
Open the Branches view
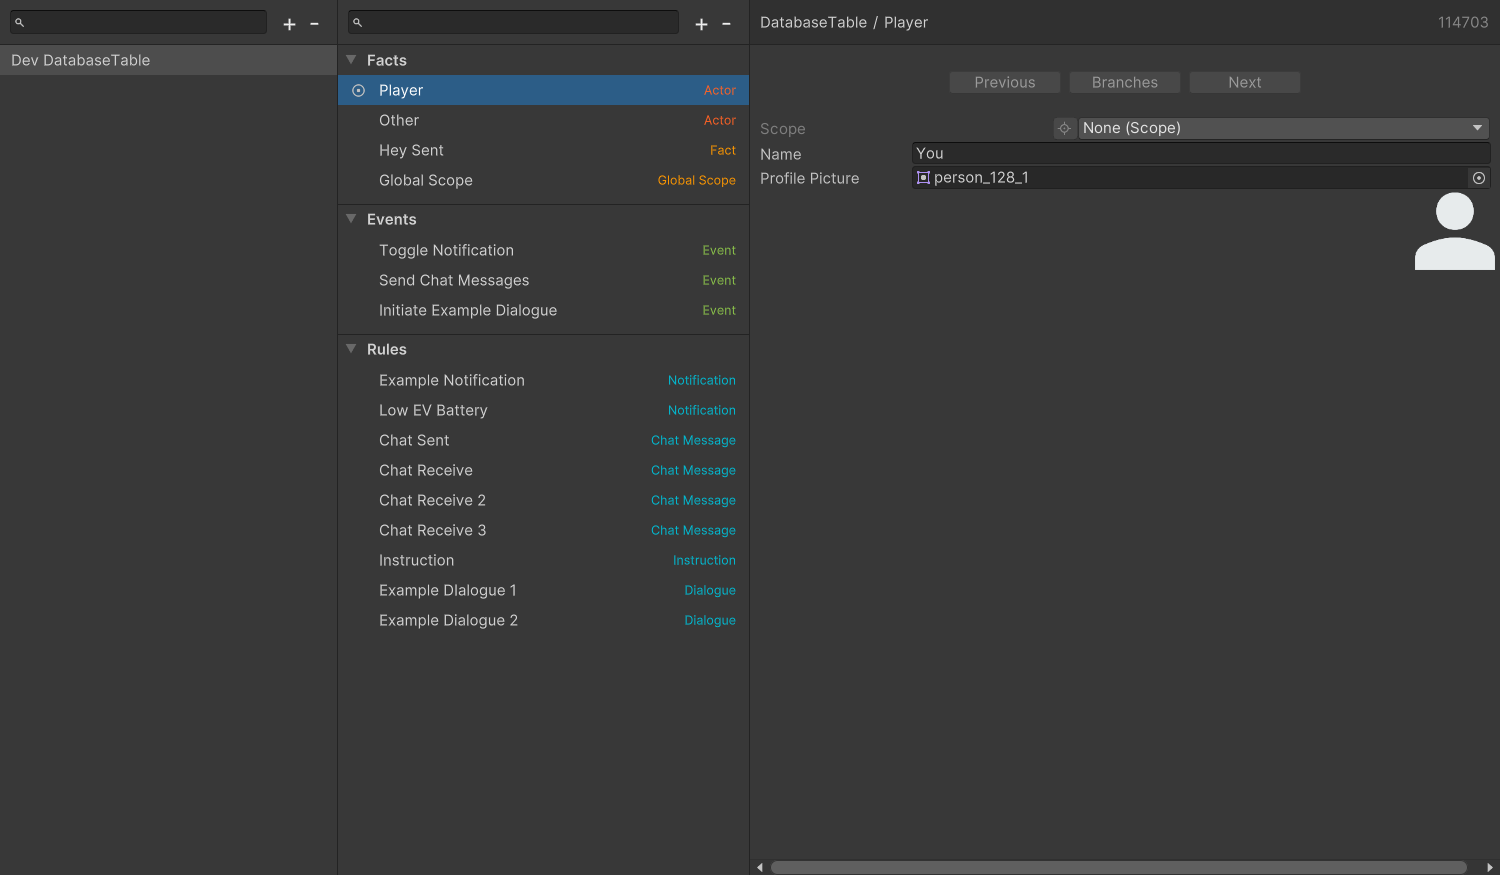point(1125,82)
